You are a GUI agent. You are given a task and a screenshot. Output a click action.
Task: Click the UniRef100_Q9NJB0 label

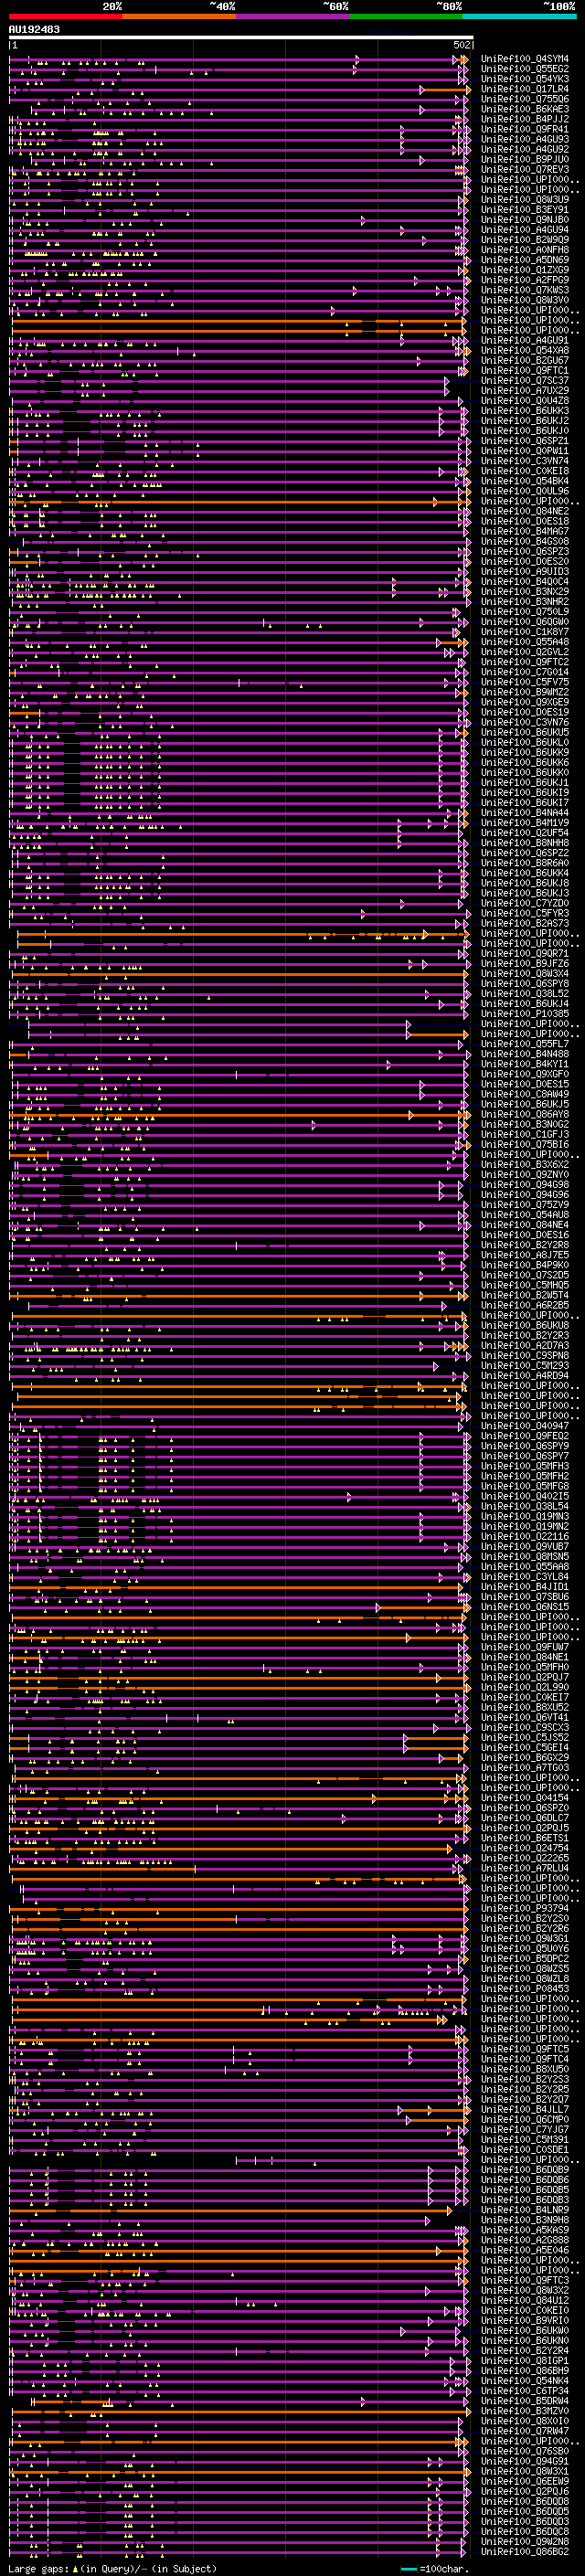(x=525, y=219)
